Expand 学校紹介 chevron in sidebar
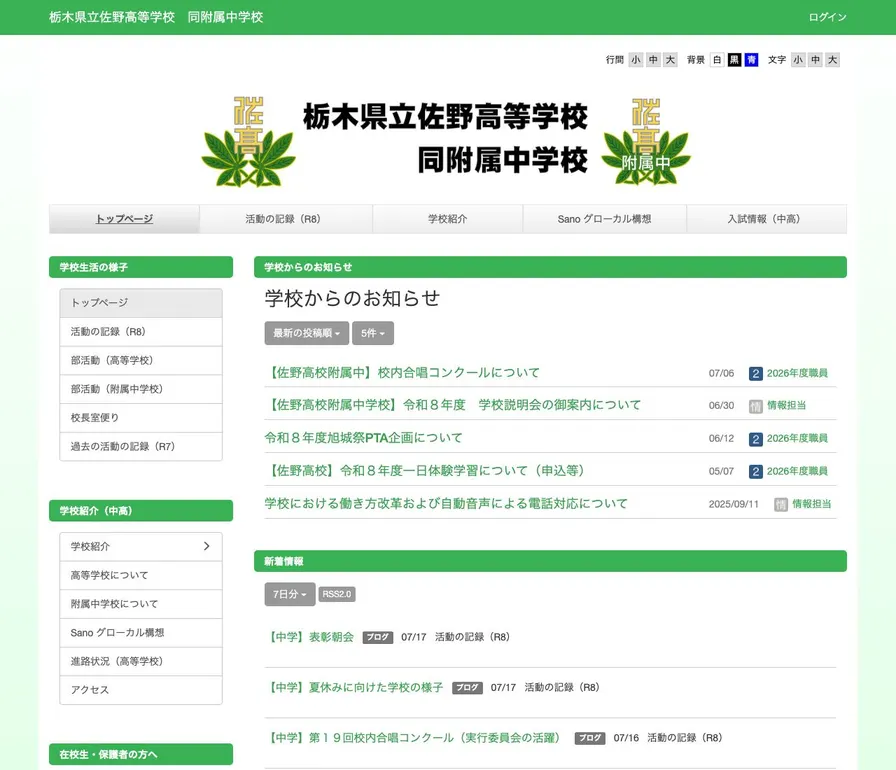Image resolution: width=896 pixels, height=770 pixels. point(206,546)
